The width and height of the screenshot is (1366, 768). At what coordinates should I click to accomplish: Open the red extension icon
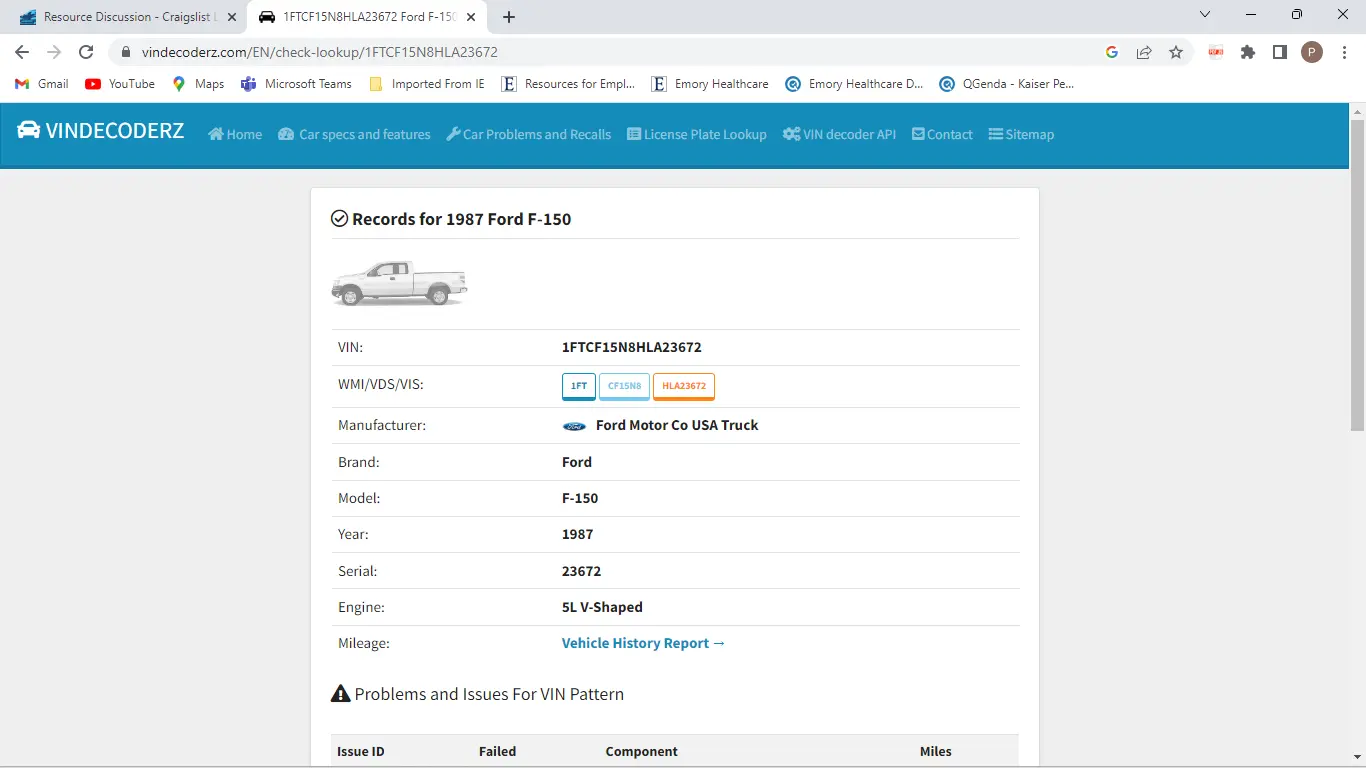point(1216,52)
